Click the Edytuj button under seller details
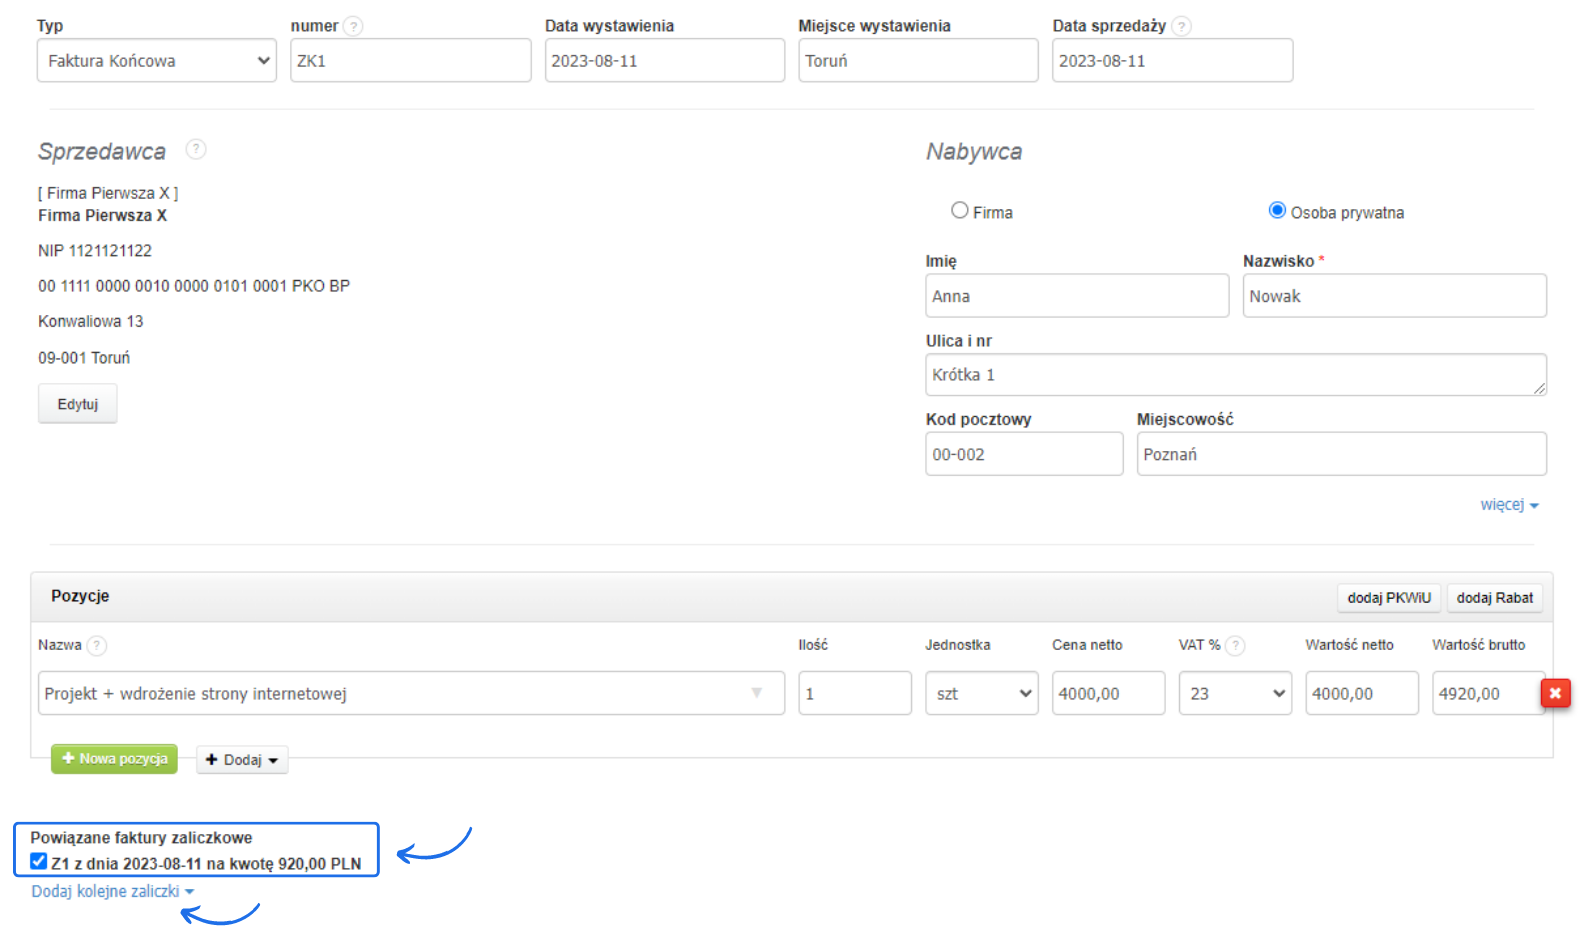 point(78,404)
